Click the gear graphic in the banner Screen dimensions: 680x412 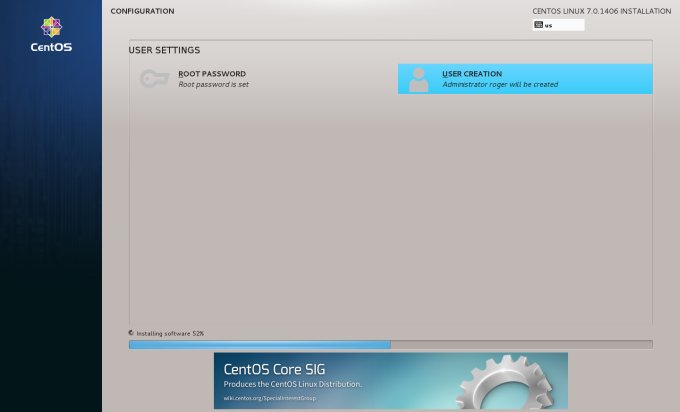tap(505, 382)
